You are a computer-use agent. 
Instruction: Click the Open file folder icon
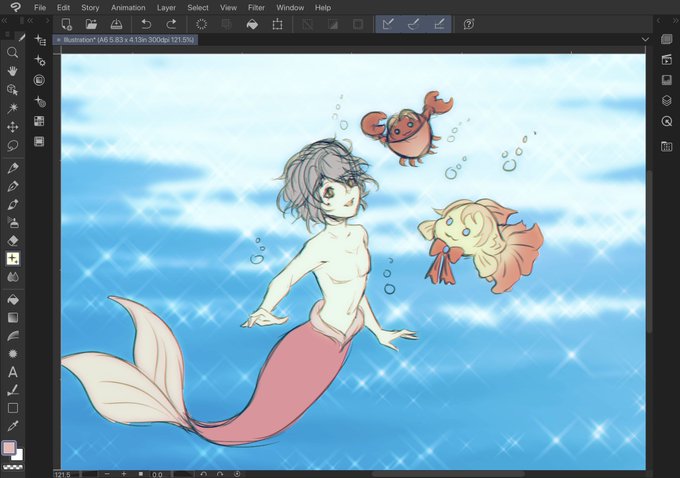[91, 24]
